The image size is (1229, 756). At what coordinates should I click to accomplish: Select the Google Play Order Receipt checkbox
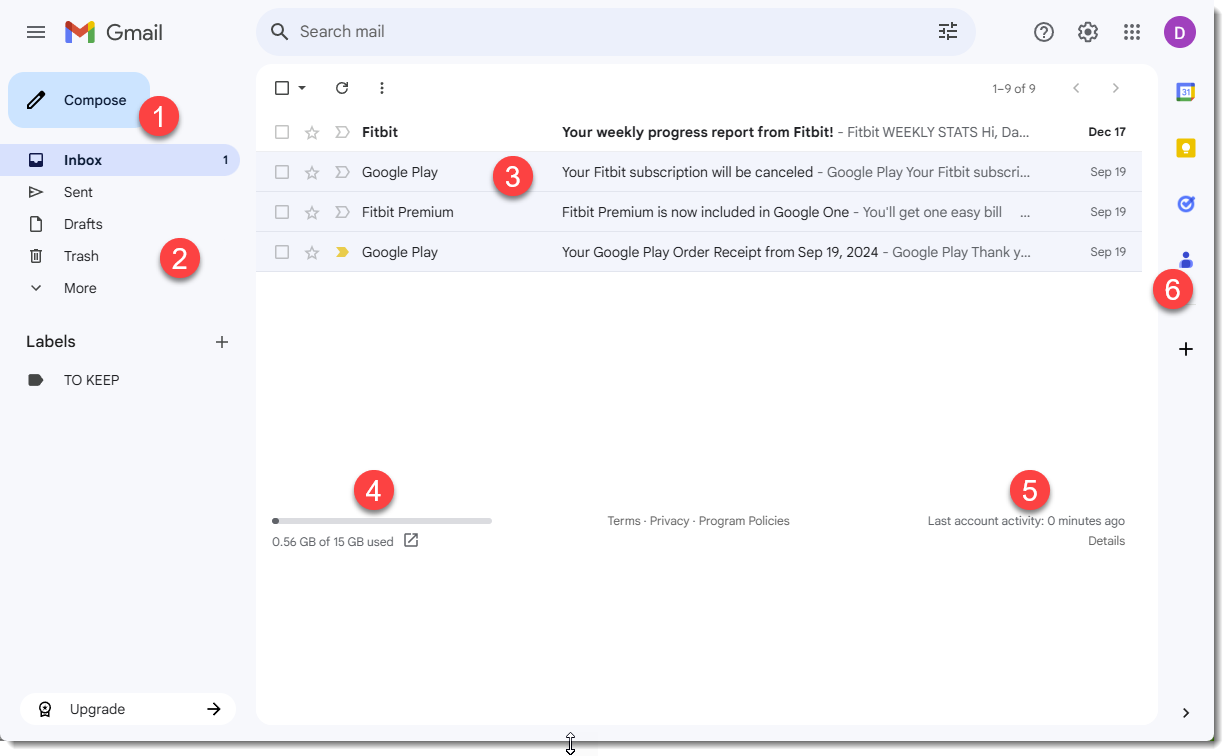(282, 252)
